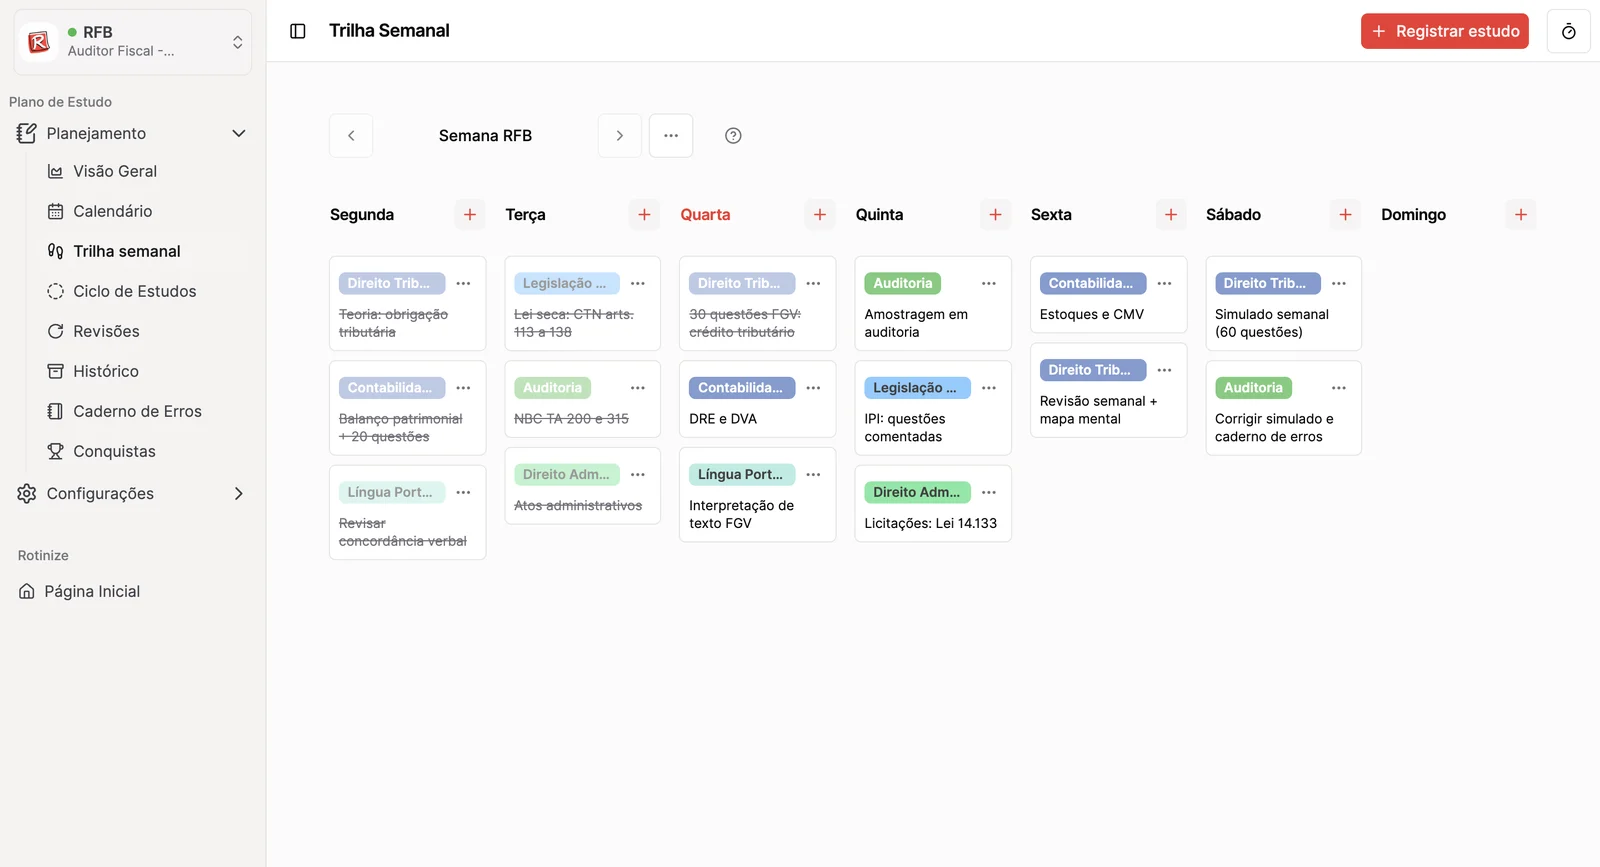Open Caderno de Erros page
Viewport: 1600px width, 867px height.
139,412
